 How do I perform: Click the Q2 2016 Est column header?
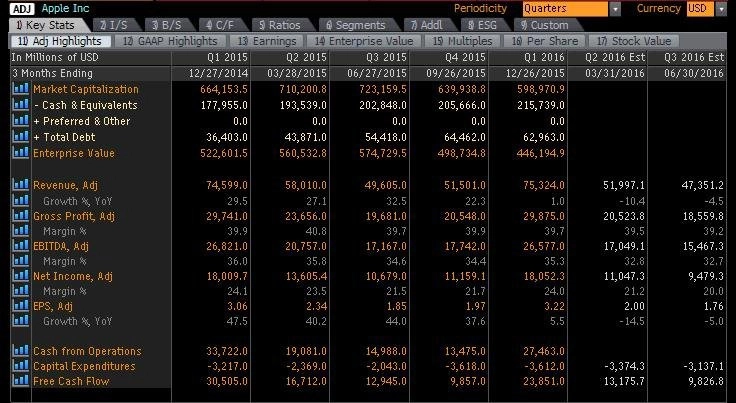pyautogui.click(x=615, y=57)
